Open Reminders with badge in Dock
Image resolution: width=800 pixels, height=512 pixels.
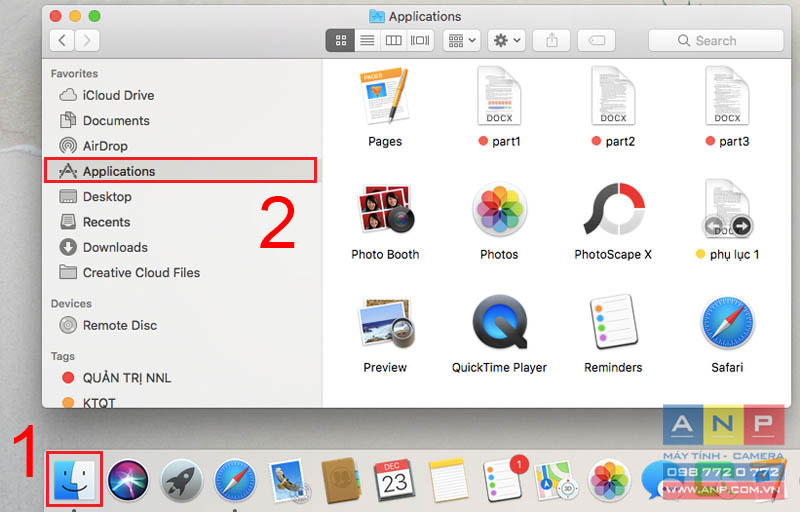[503, 479]
